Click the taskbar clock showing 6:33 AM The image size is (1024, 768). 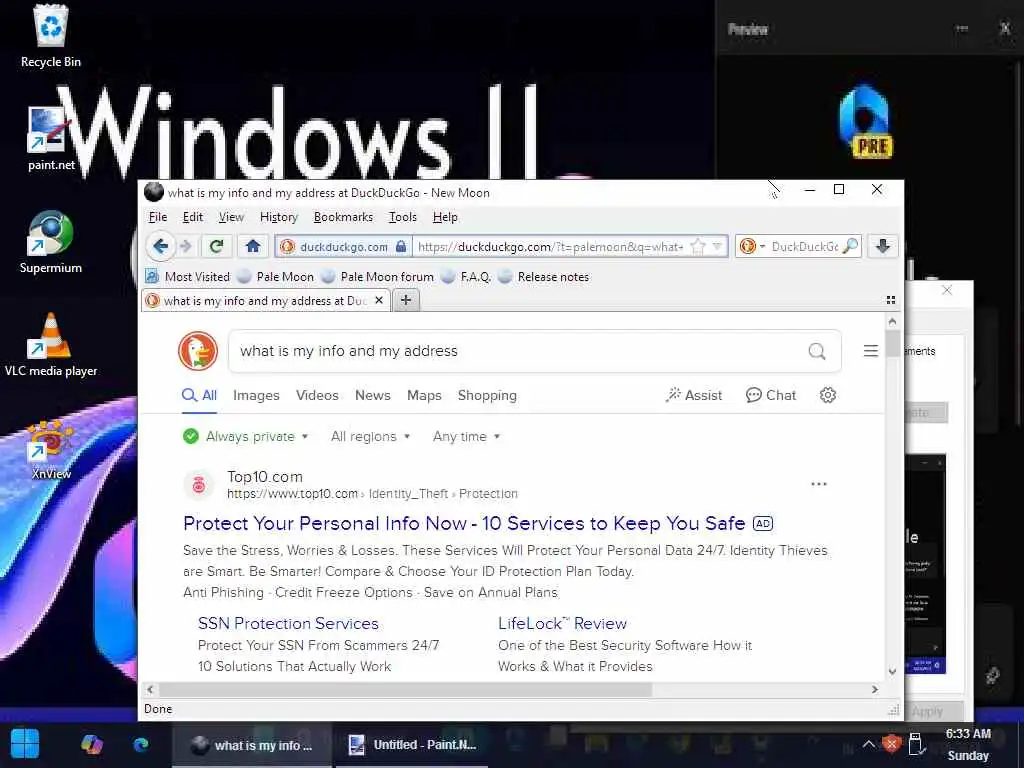pyautogui.click(x=968, y=744)
